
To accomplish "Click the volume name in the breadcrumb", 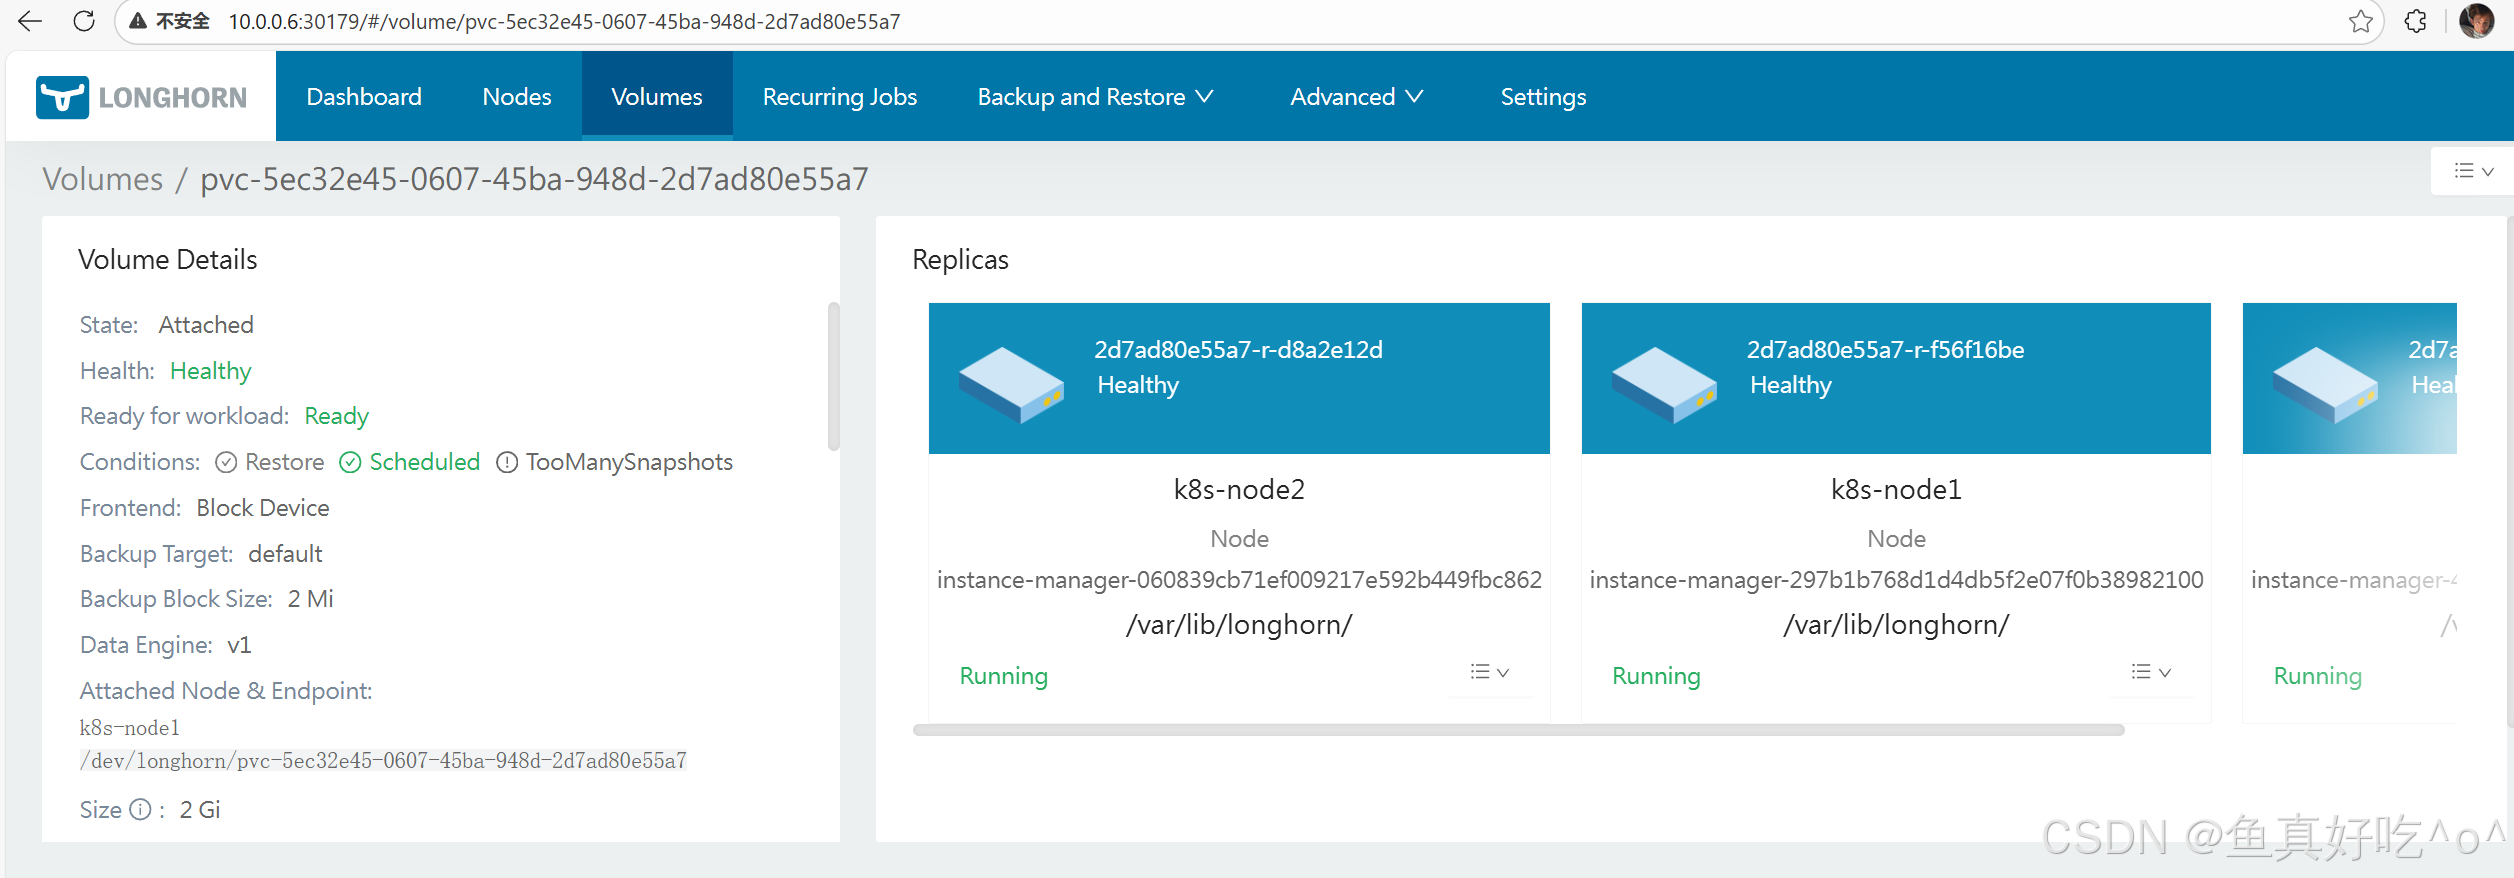I will (x=534, y=179).
